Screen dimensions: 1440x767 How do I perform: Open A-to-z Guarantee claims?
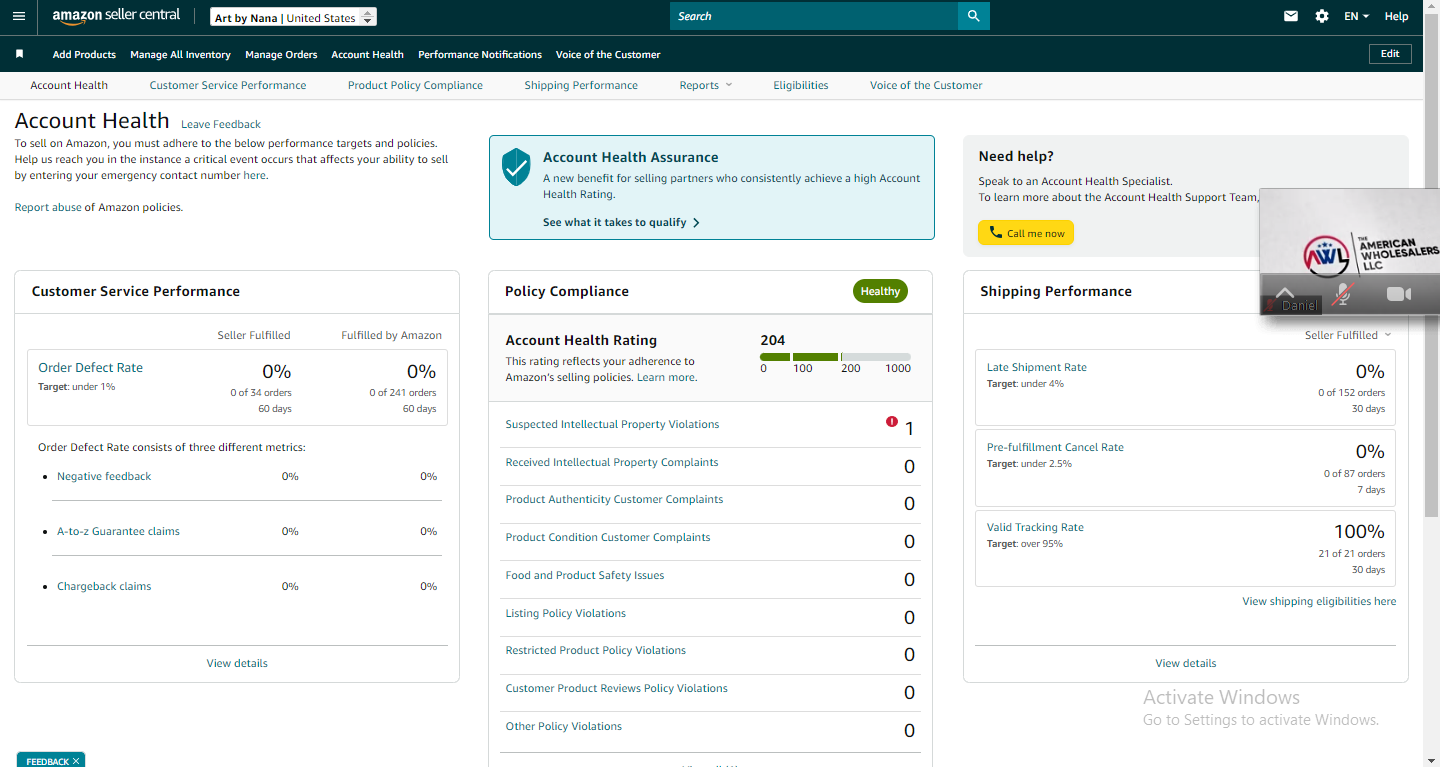coord(118,531)
